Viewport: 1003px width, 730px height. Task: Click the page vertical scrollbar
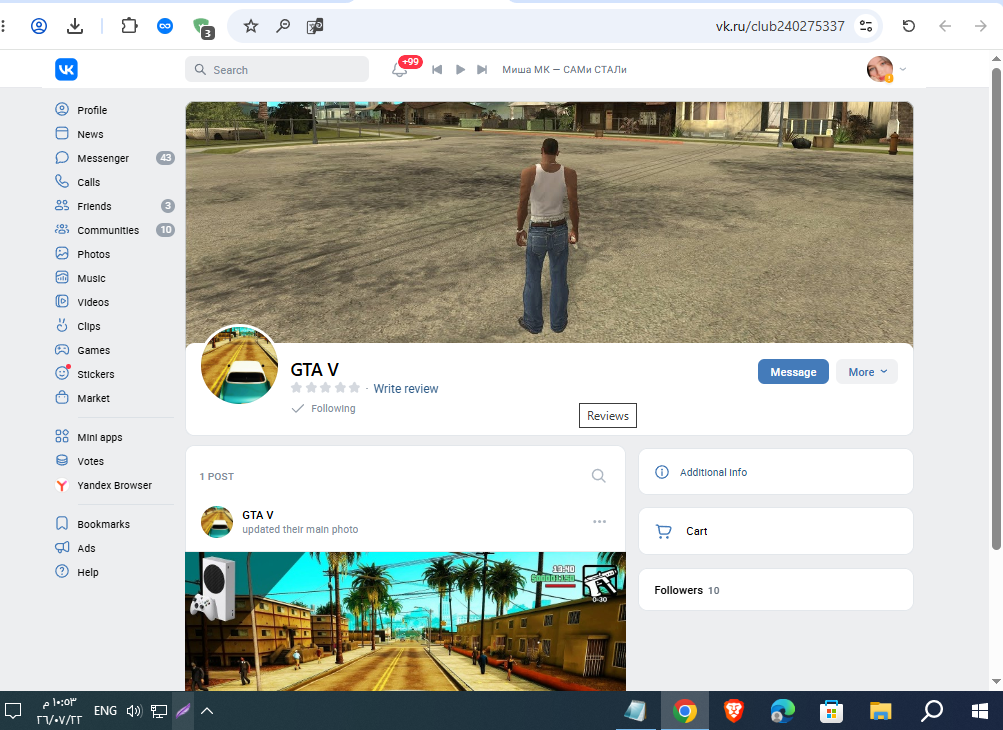click(996, 308)
